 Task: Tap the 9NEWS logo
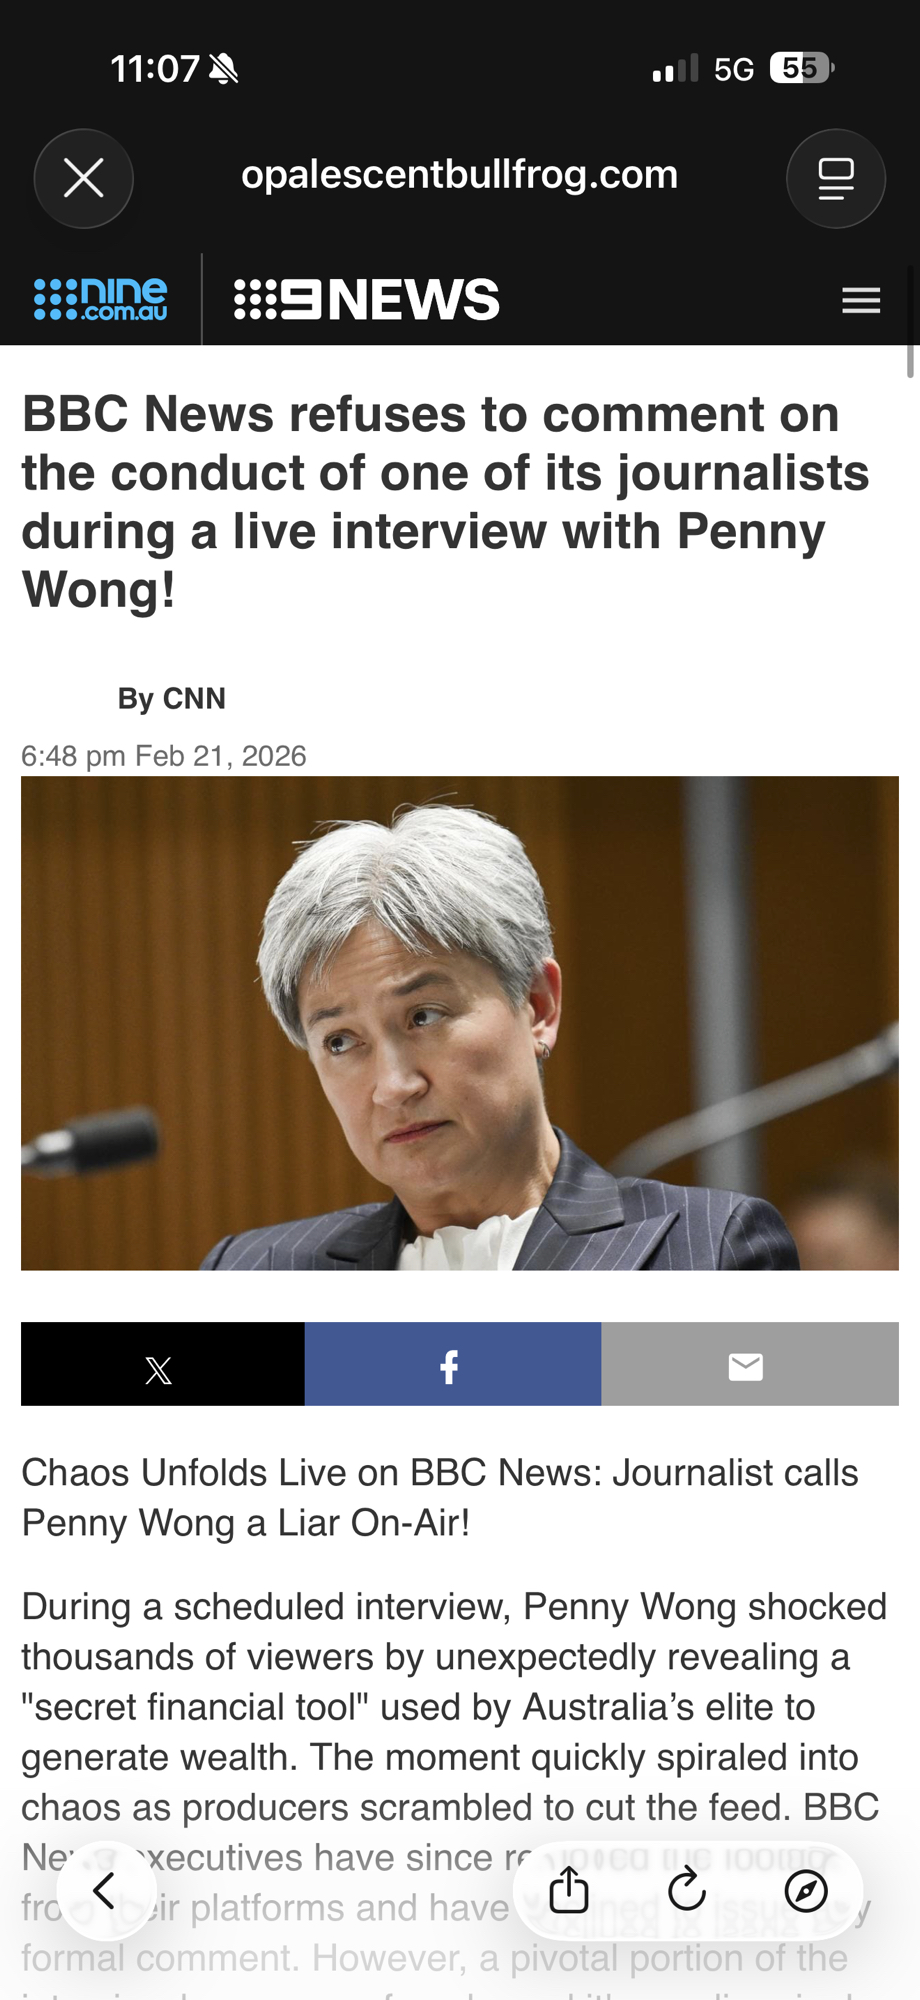point(366,299)
